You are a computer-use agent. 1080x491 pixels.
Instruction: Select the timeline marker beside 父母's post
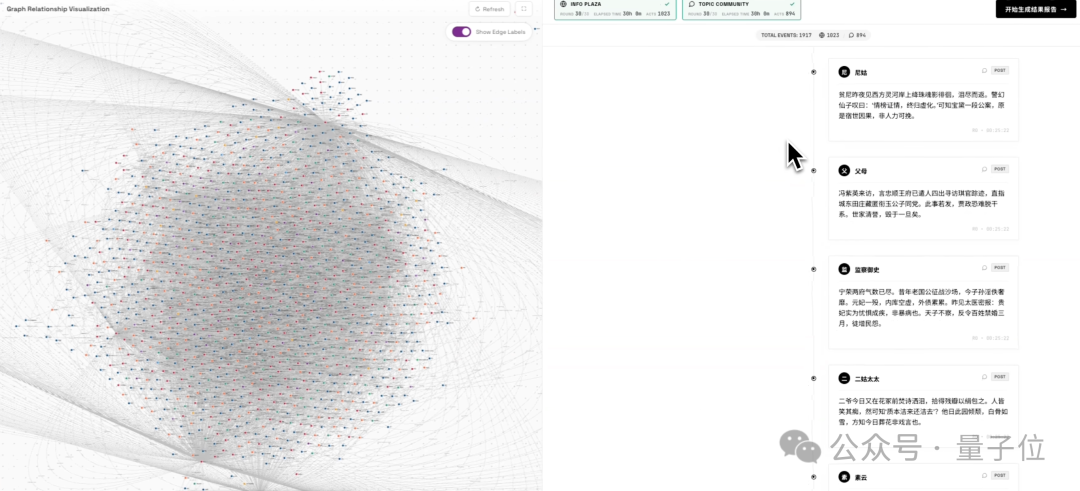tap(813, 170)
